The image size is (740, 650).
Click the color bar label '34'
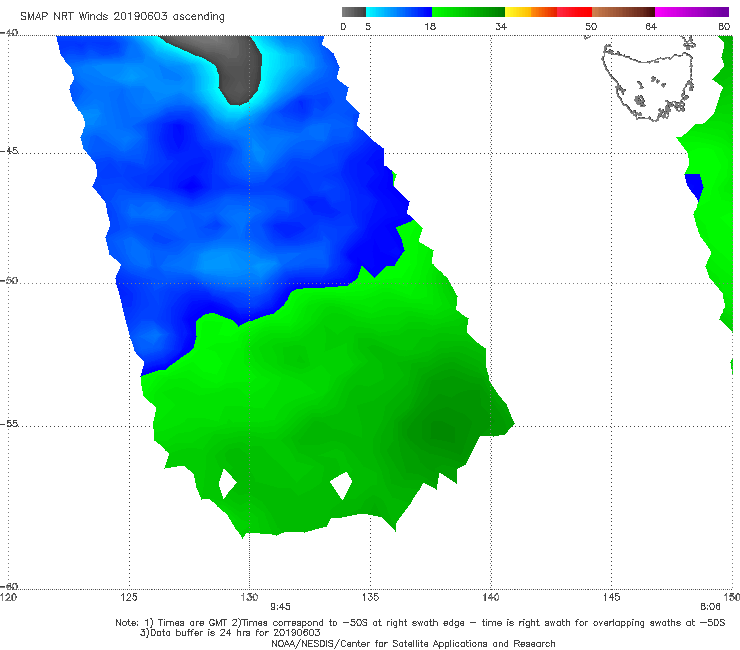click(x=501, y=26)
